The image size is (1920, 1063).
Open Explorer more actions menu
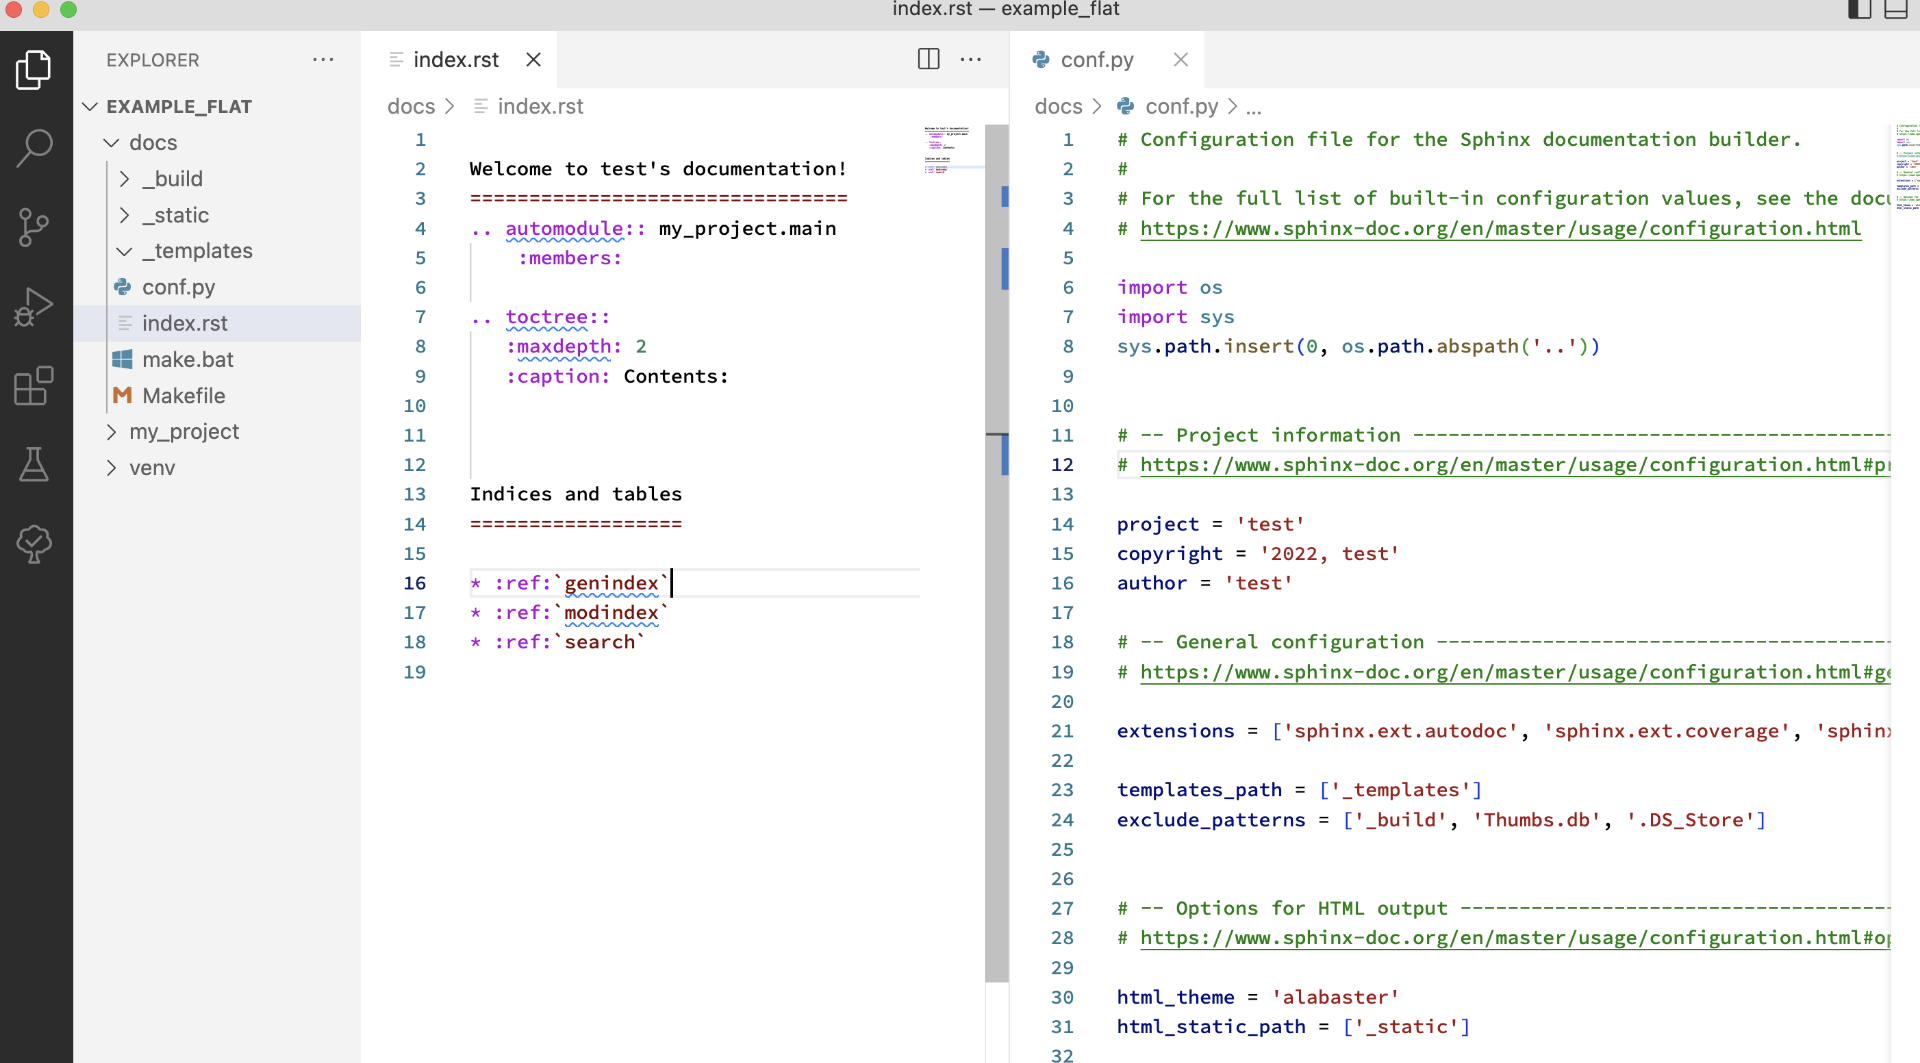[323, 60]
